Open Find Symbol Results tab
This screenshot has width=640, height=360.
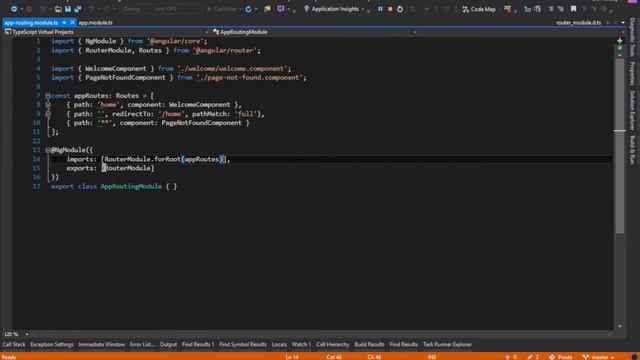tap(242, 344)
